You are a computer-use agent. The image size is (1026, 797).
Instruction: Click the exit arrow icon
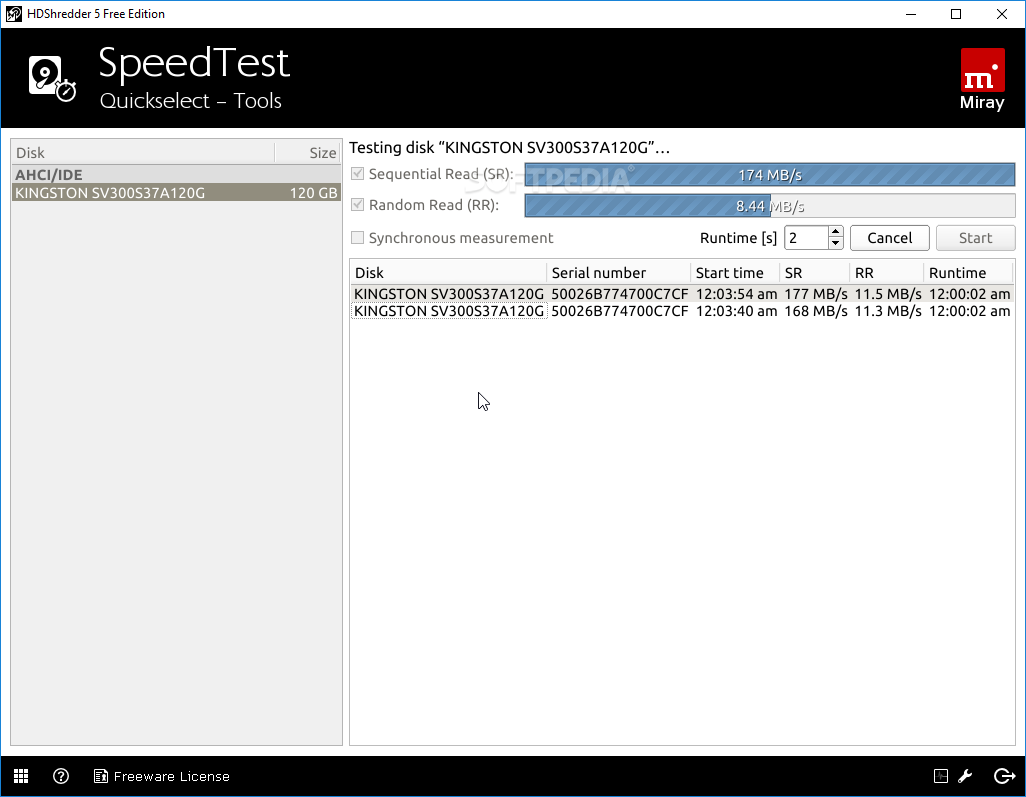pos(1004,776)
